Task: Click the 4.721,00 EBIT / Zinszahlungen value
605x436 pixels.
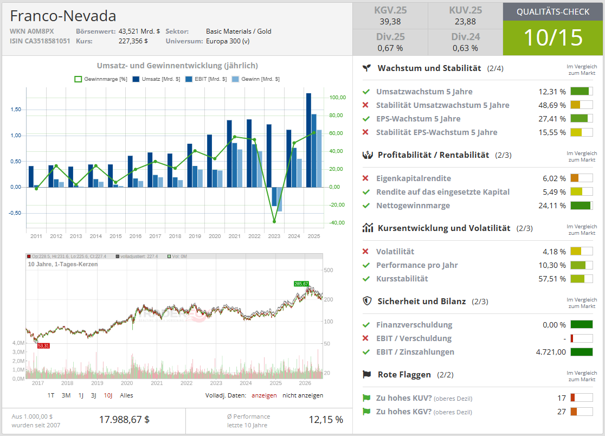Action: pyautogui.click(x=551, y=352)
